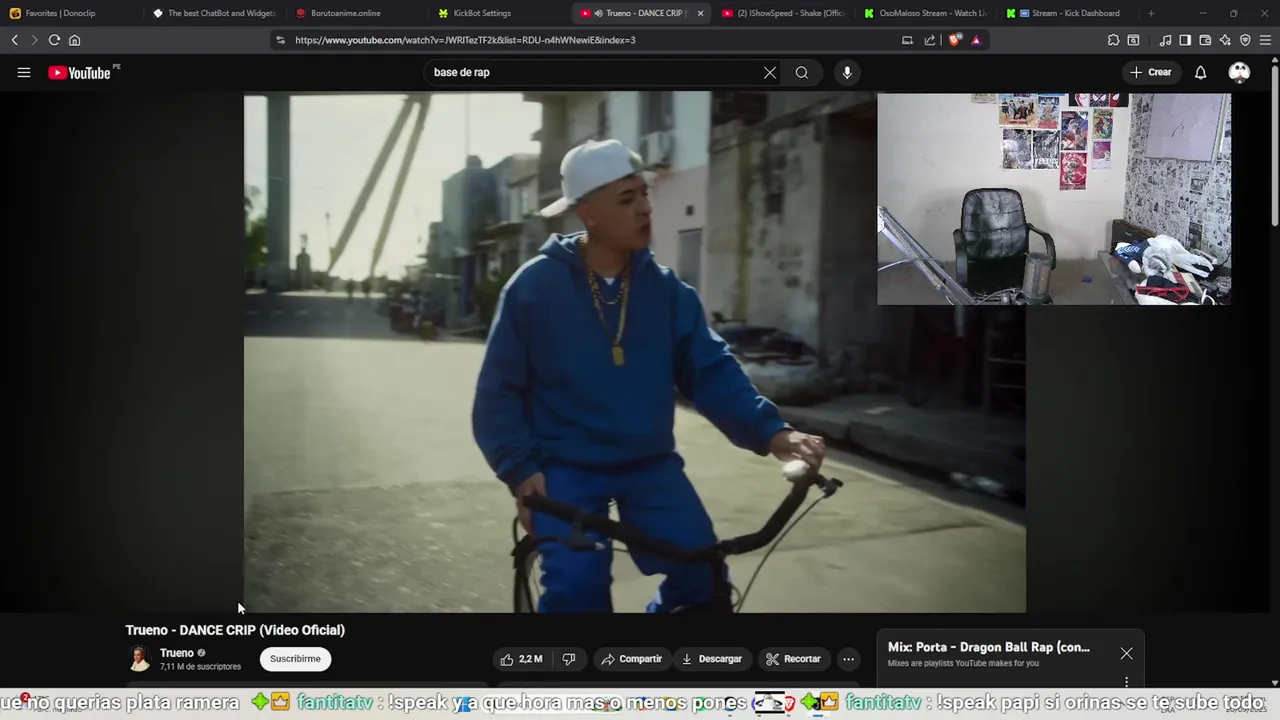Click the webcam overlay on the video
Screen dimensions: 1280x720
point(1054,199)
